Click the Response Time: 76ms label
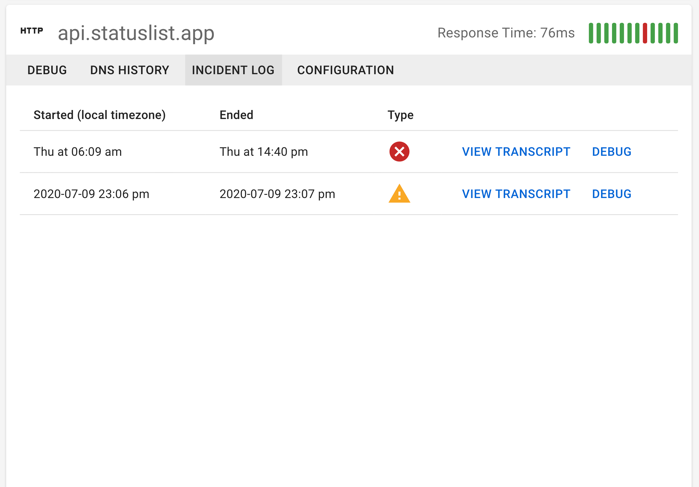This screenshot has height=487, width=699. pyautogui.click(x=506, y=33)
